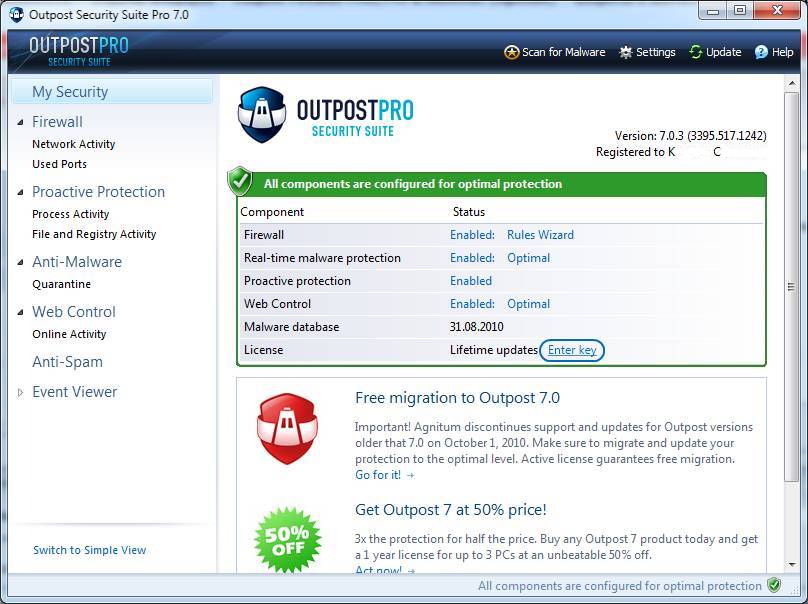The image size is (808, 604).
Task: Click Get Outpost 7 at 50% price heading
Action: click(450, 510)
